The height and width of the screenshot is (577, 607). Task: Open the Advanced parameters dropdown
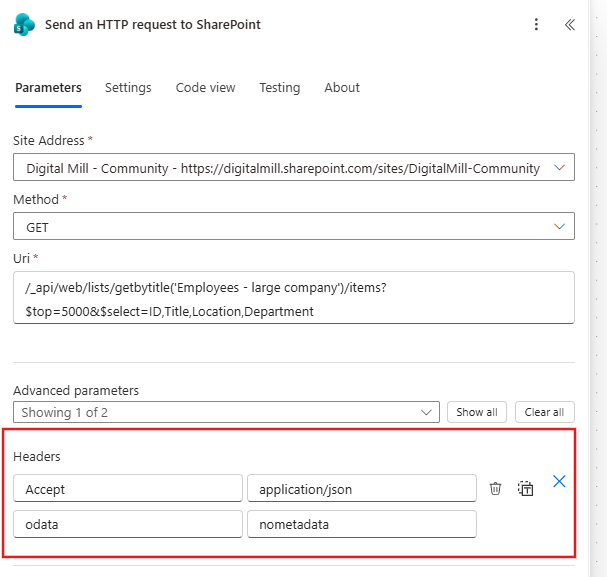pos(226,412)
